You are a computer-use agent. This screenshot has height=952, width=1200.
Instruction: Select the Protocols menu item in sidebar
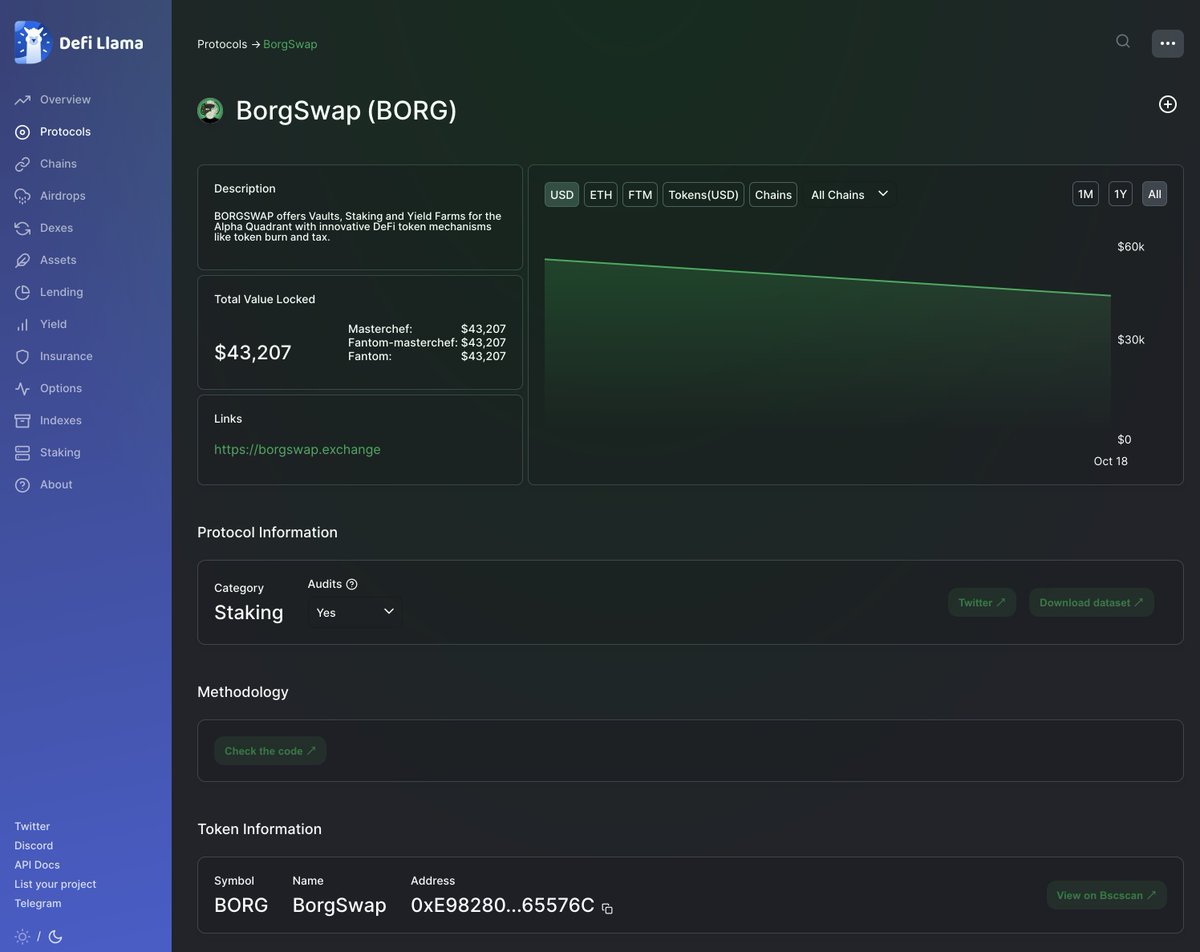64,131
